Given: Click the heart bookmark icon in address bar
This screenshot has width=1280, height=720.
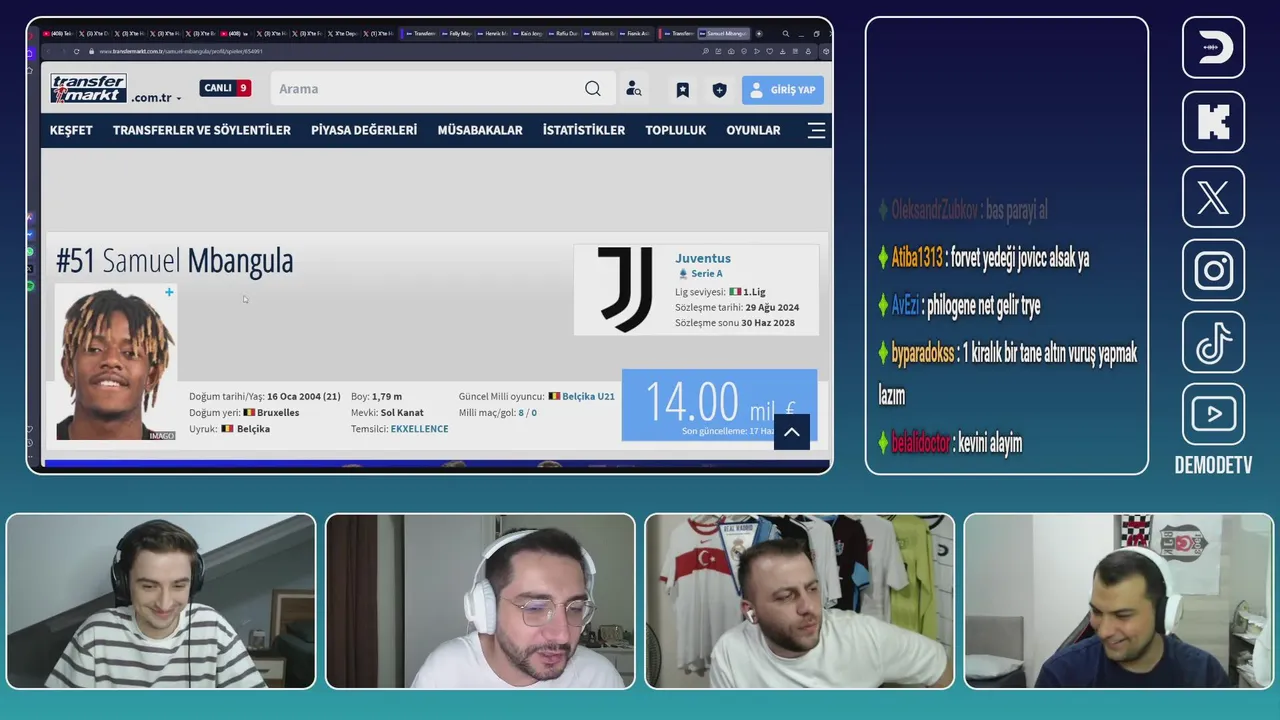Looking at the screenshot, I should (x=769, y=51).
